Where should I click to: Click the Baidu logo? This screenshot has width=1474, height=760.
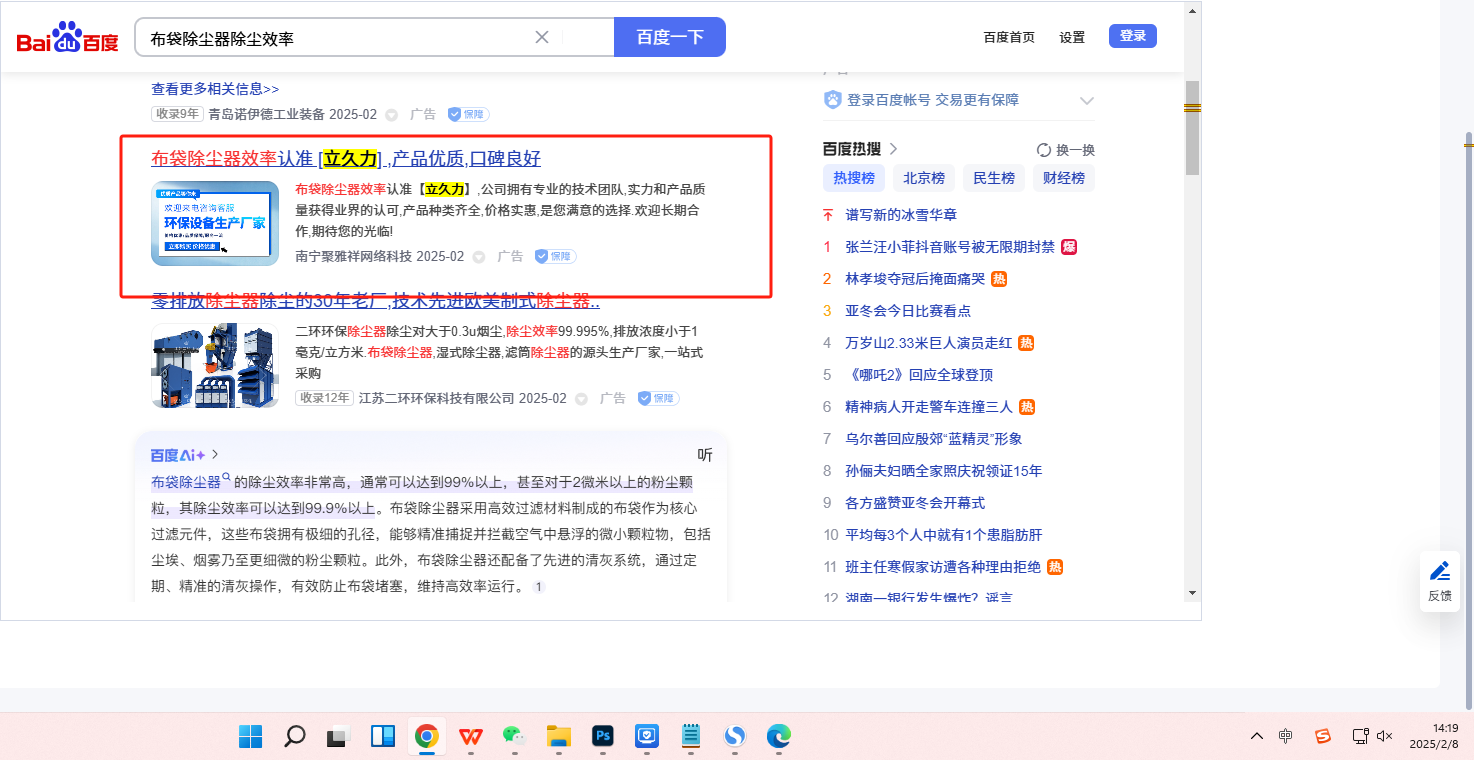click(x=67, y=38)
